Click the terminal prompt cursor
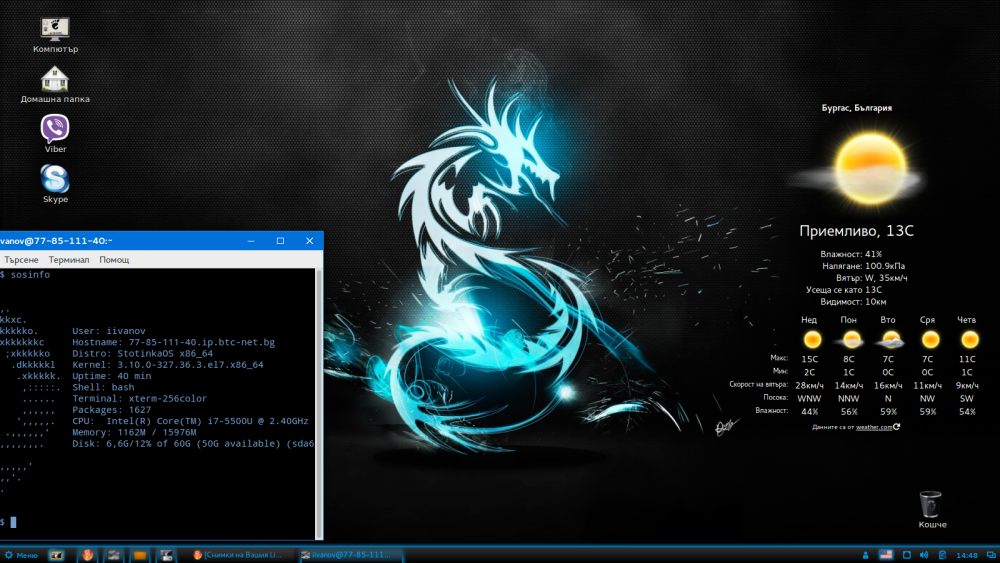The image size is (1000, 563). (x=13, y=522)
